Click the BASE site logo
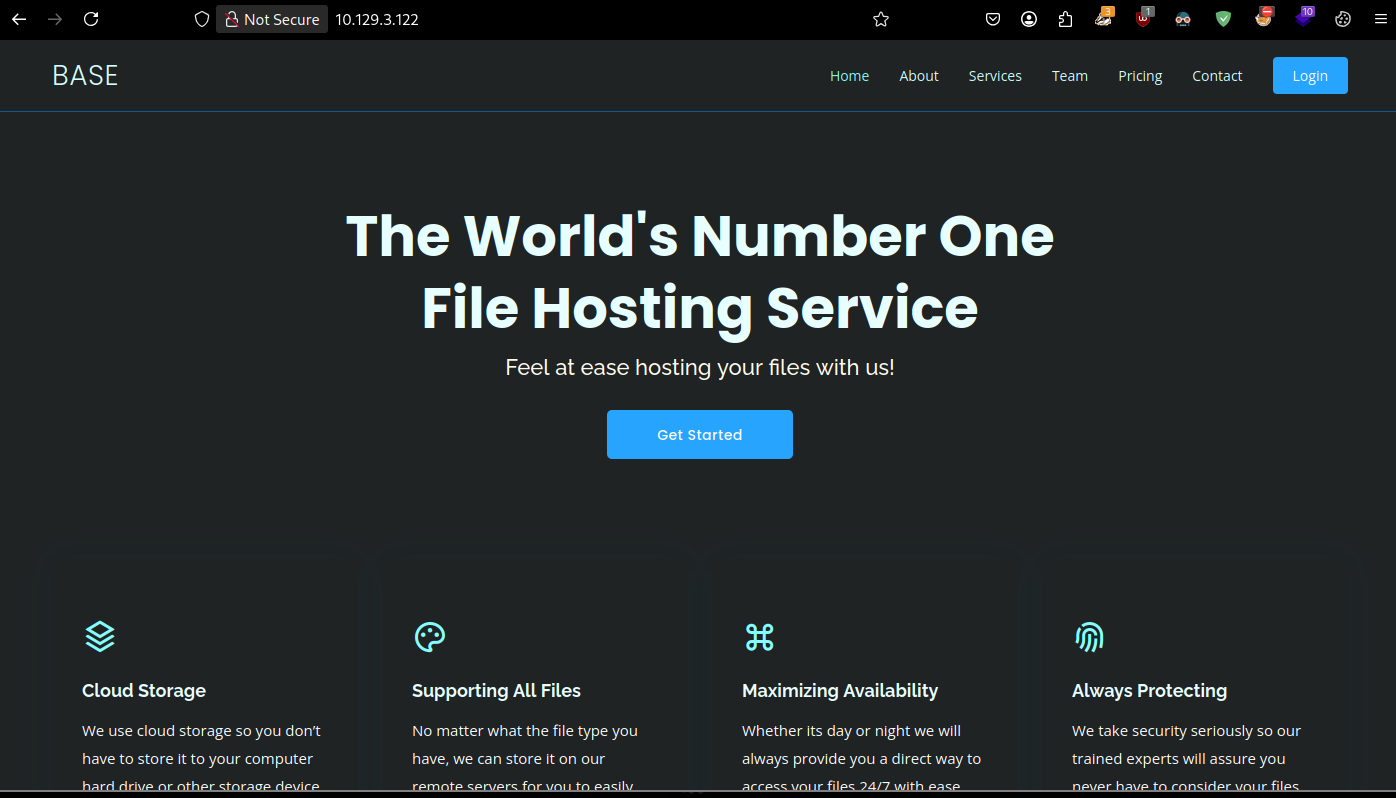This screenshot has height=798, width=1396. [x=85, y=76]
